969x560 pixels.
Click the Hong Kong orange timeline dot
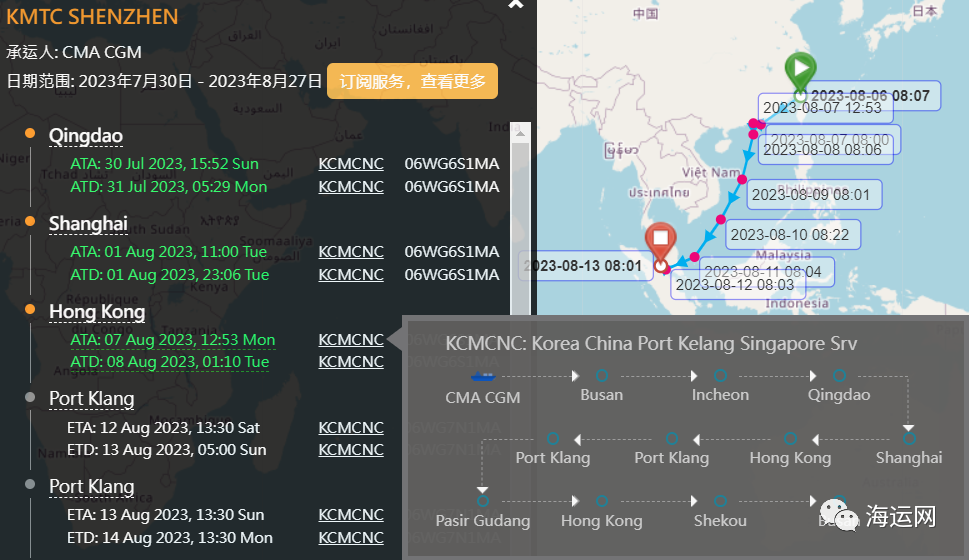[x=30, y=309]
